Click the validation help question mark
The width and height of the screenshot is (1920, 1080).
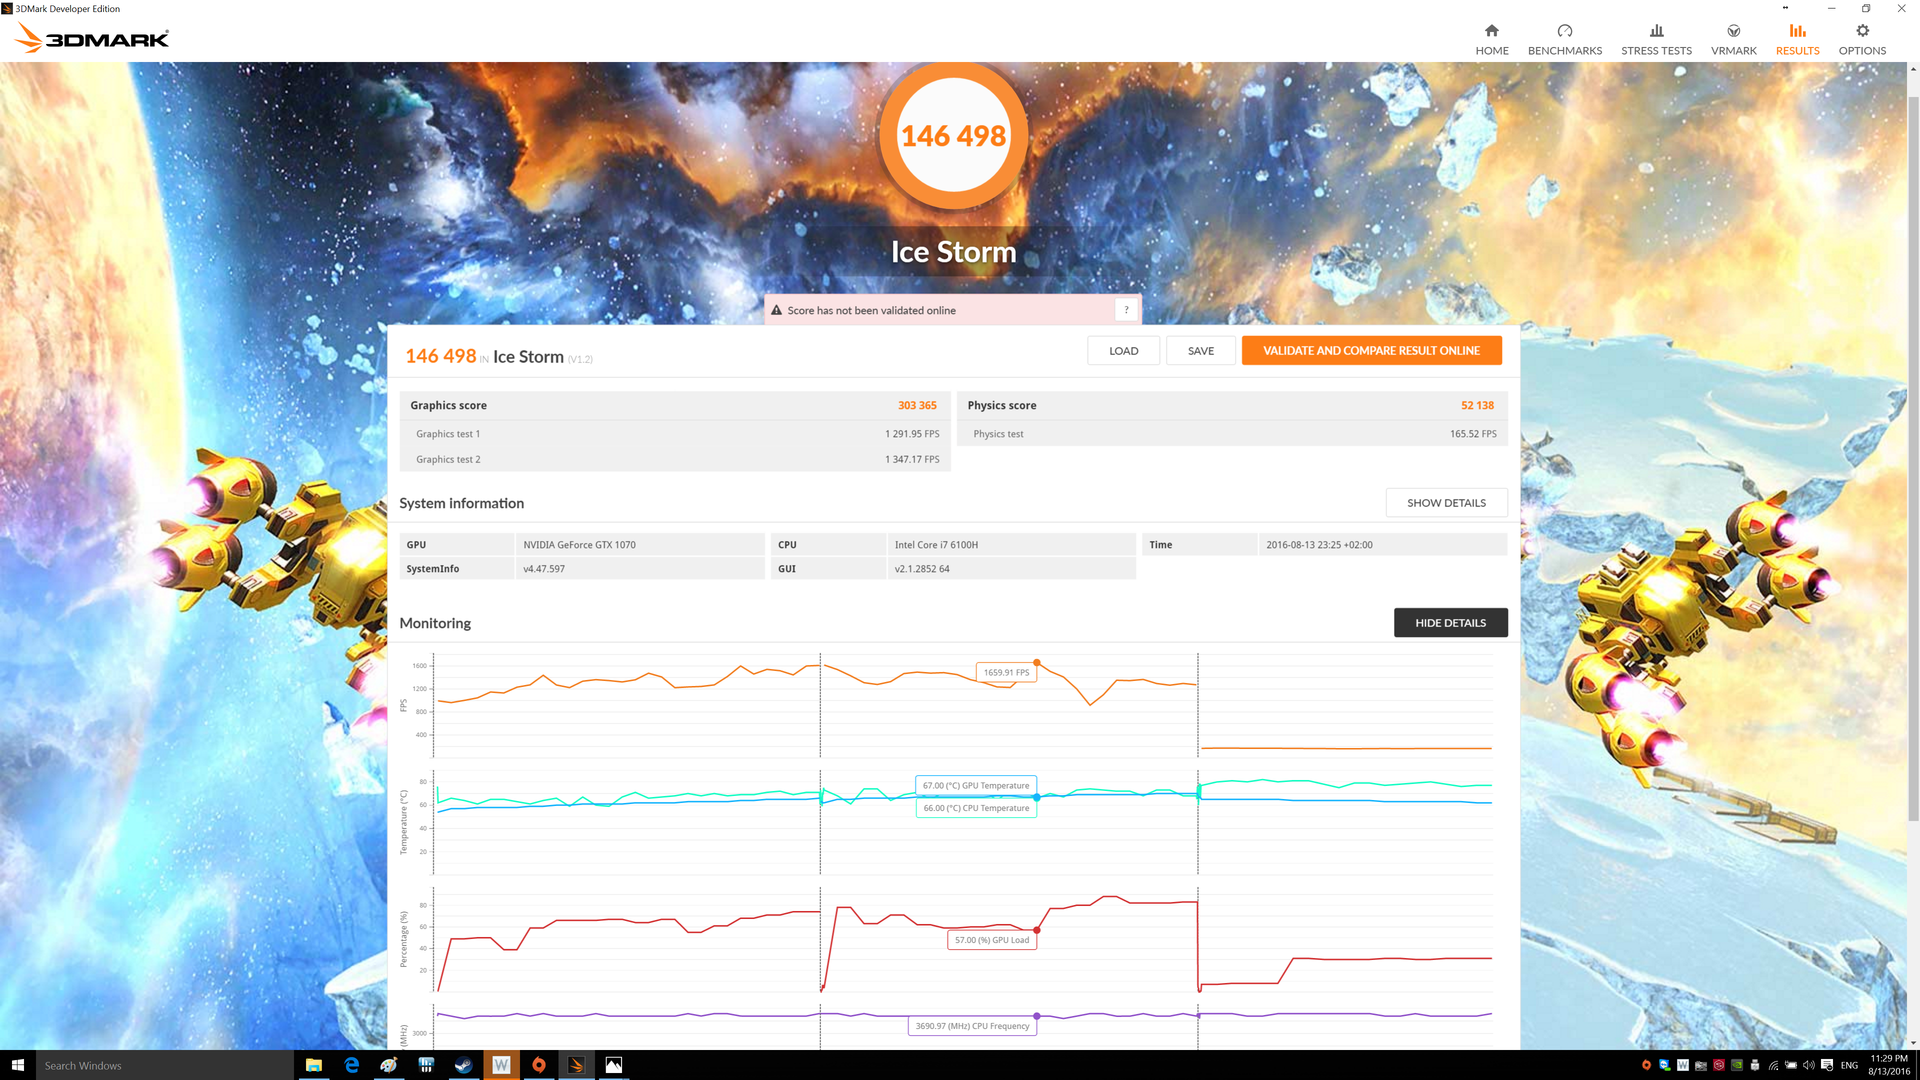point(1126,310)
